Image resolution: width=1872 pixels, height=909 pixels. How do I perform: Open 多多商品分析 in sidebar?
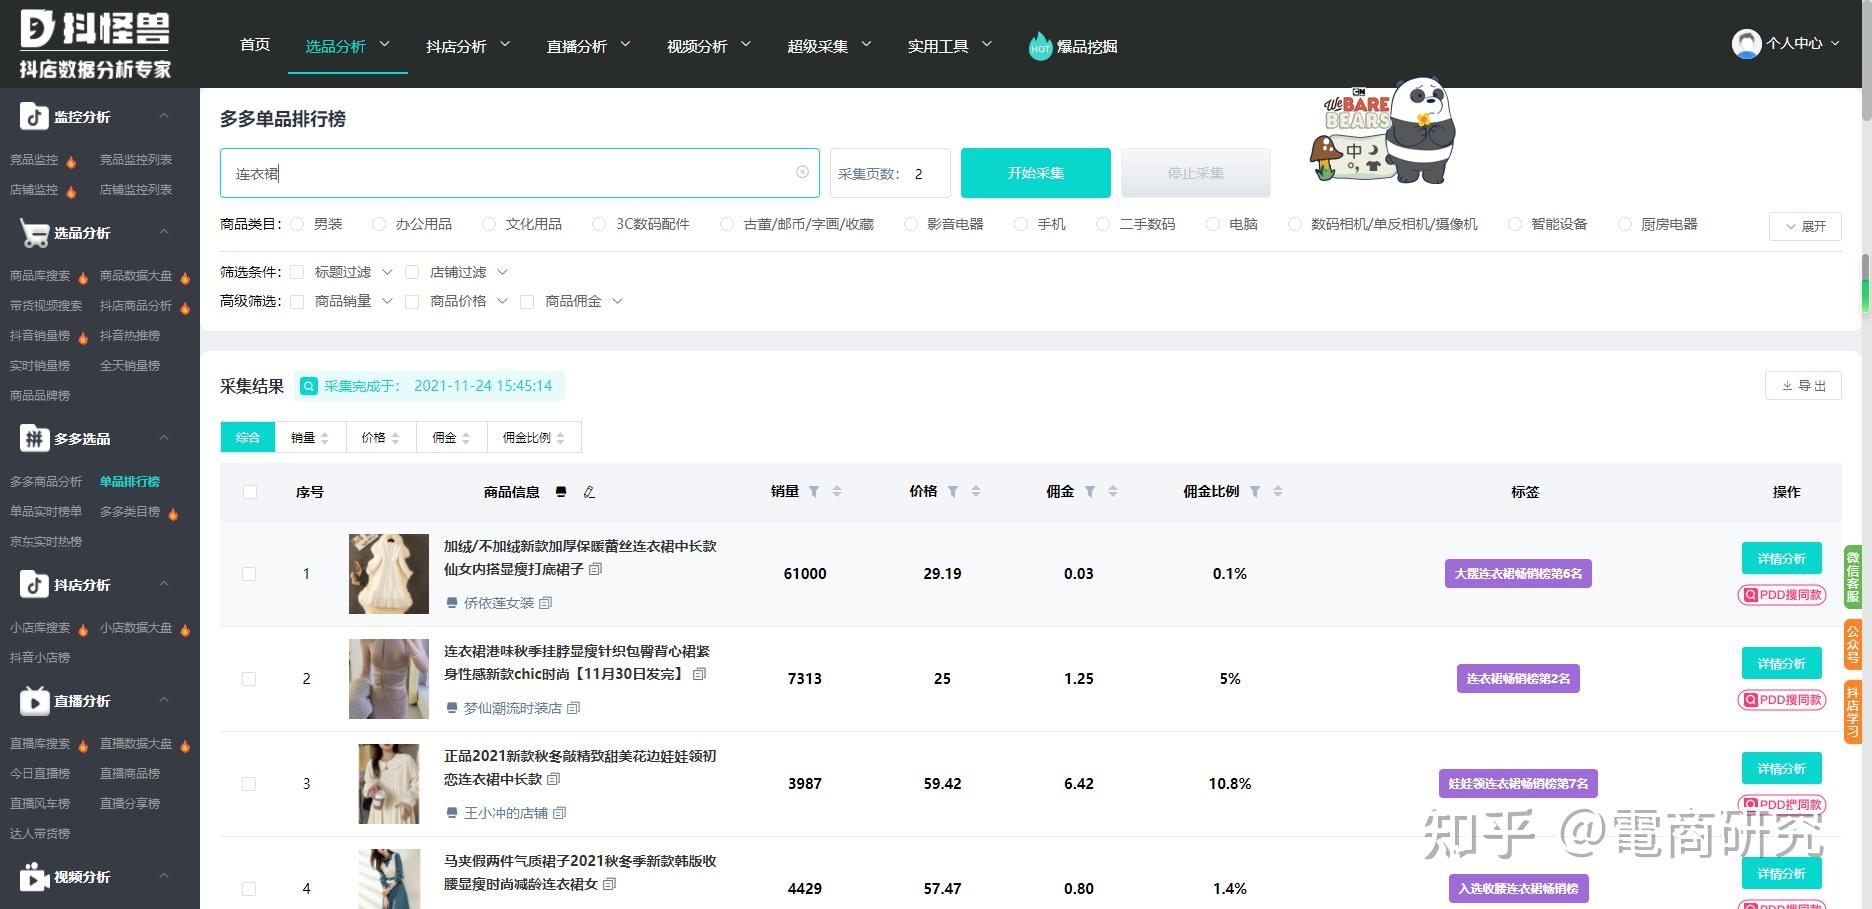[x=46, y=482]
